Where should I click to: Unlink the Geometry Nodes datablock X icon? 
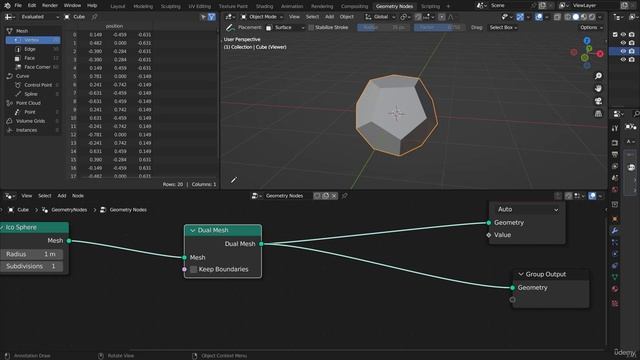click(334, 196)
